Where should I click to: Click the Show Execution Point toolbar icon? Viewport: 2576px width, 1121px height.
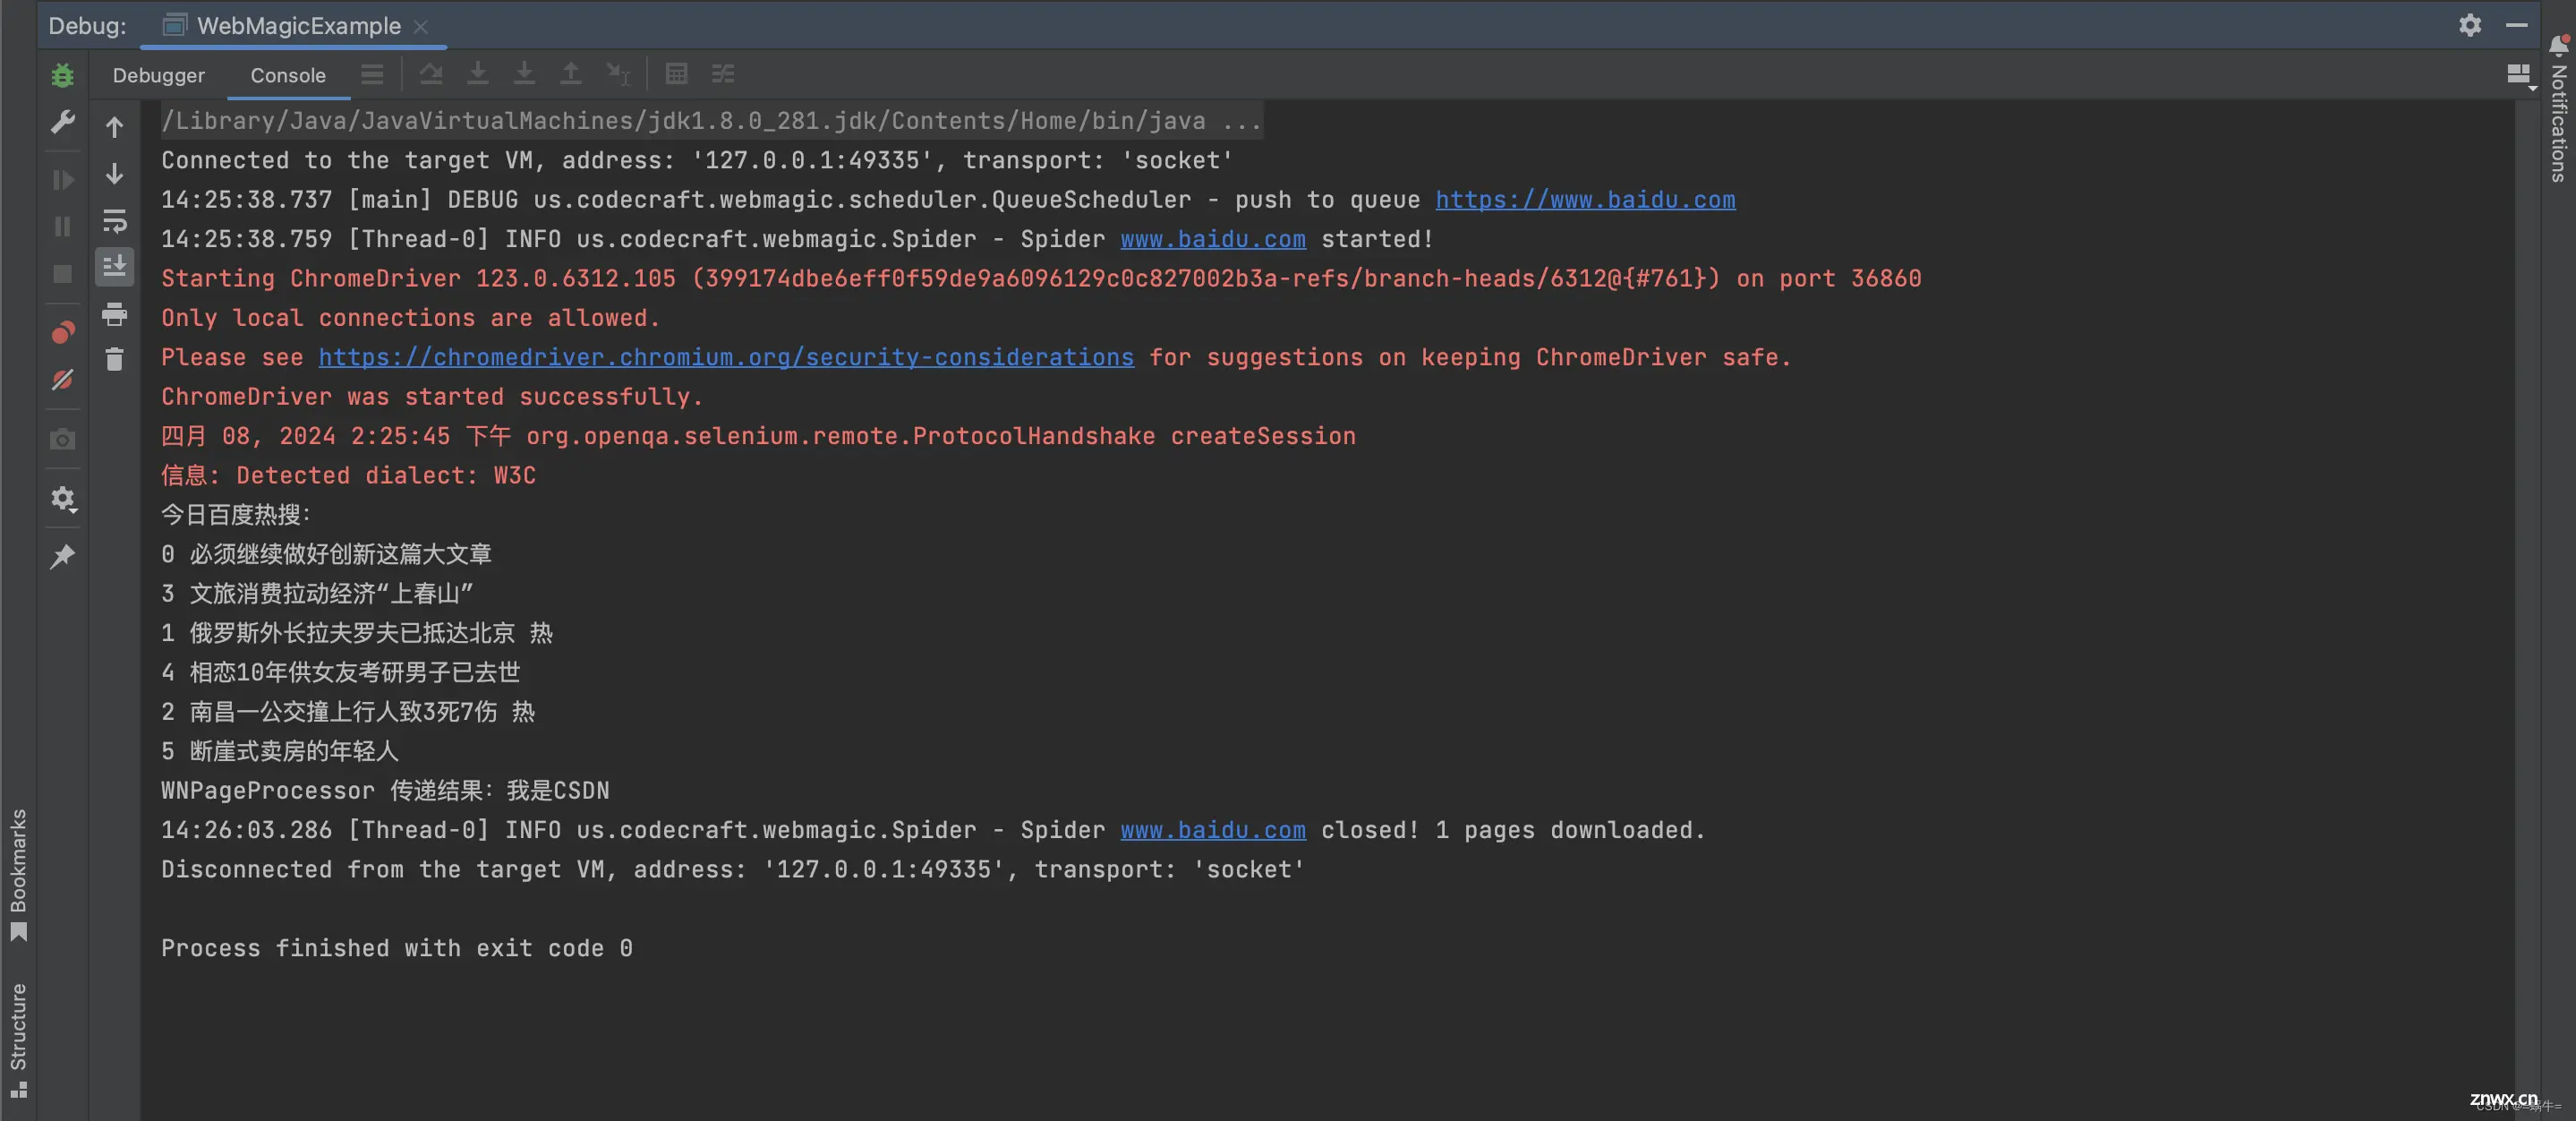click(372, 74)
